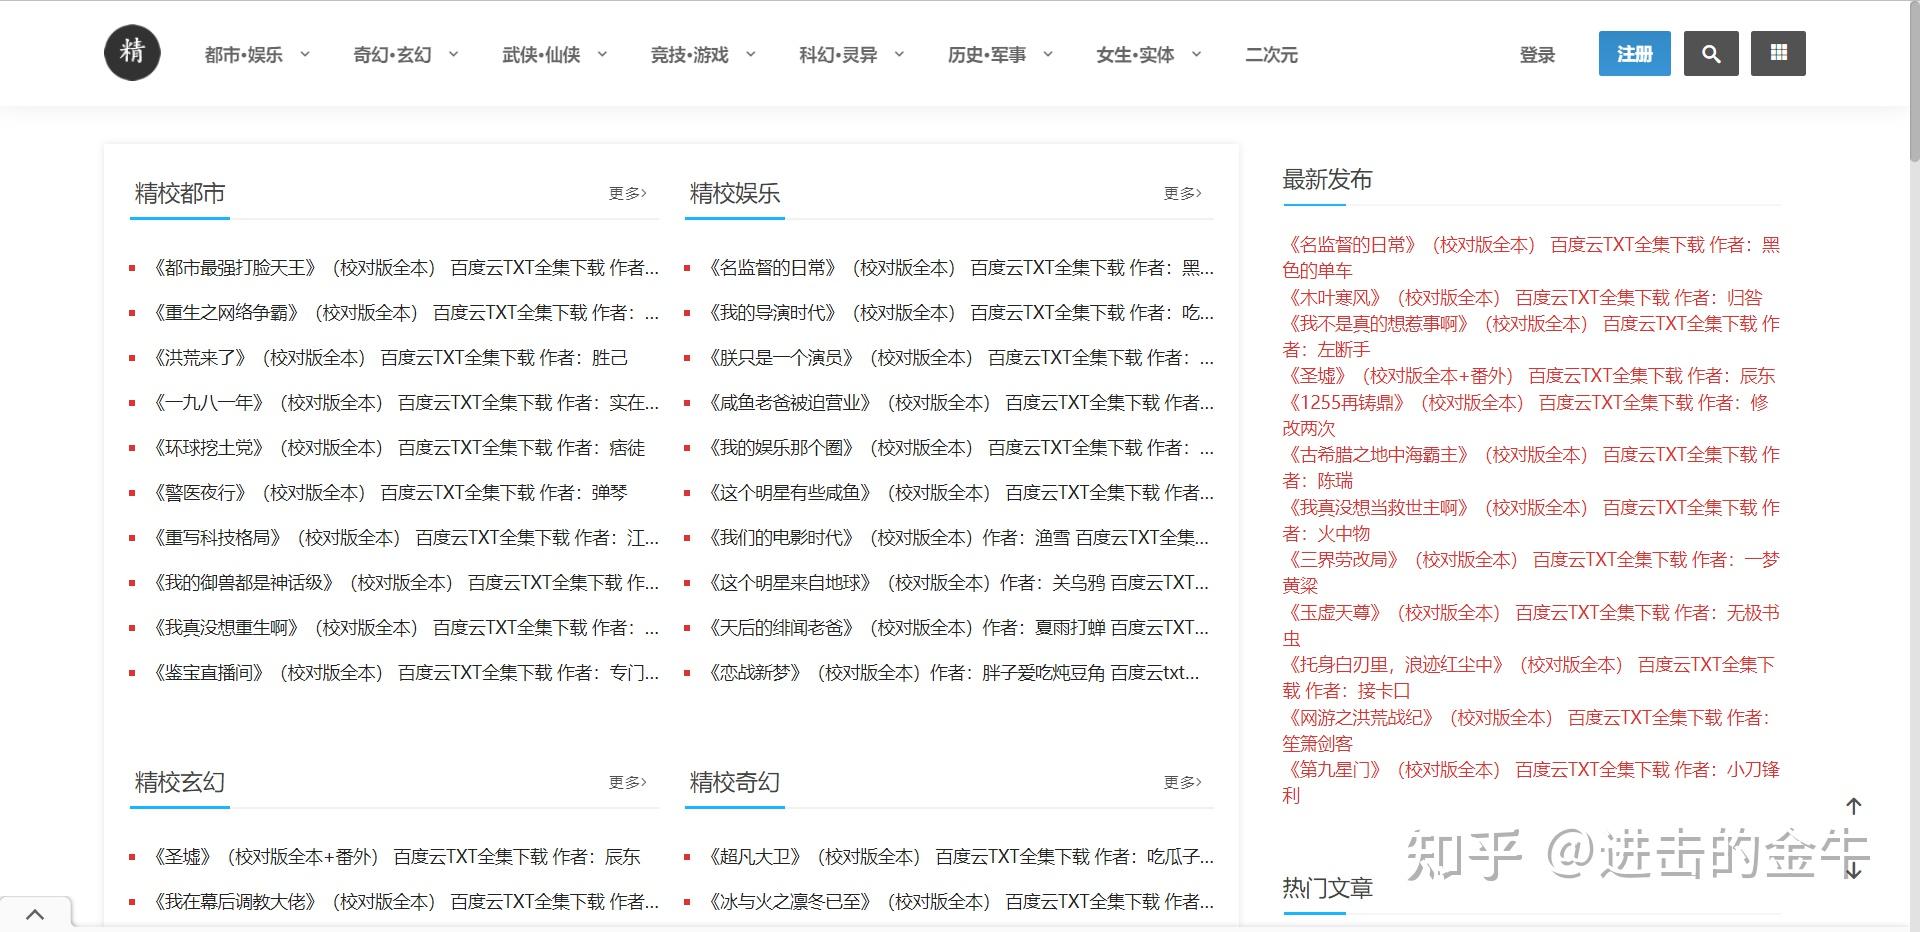Open 《1255再铸鼎》 in the sidebar

(1526, 415)
